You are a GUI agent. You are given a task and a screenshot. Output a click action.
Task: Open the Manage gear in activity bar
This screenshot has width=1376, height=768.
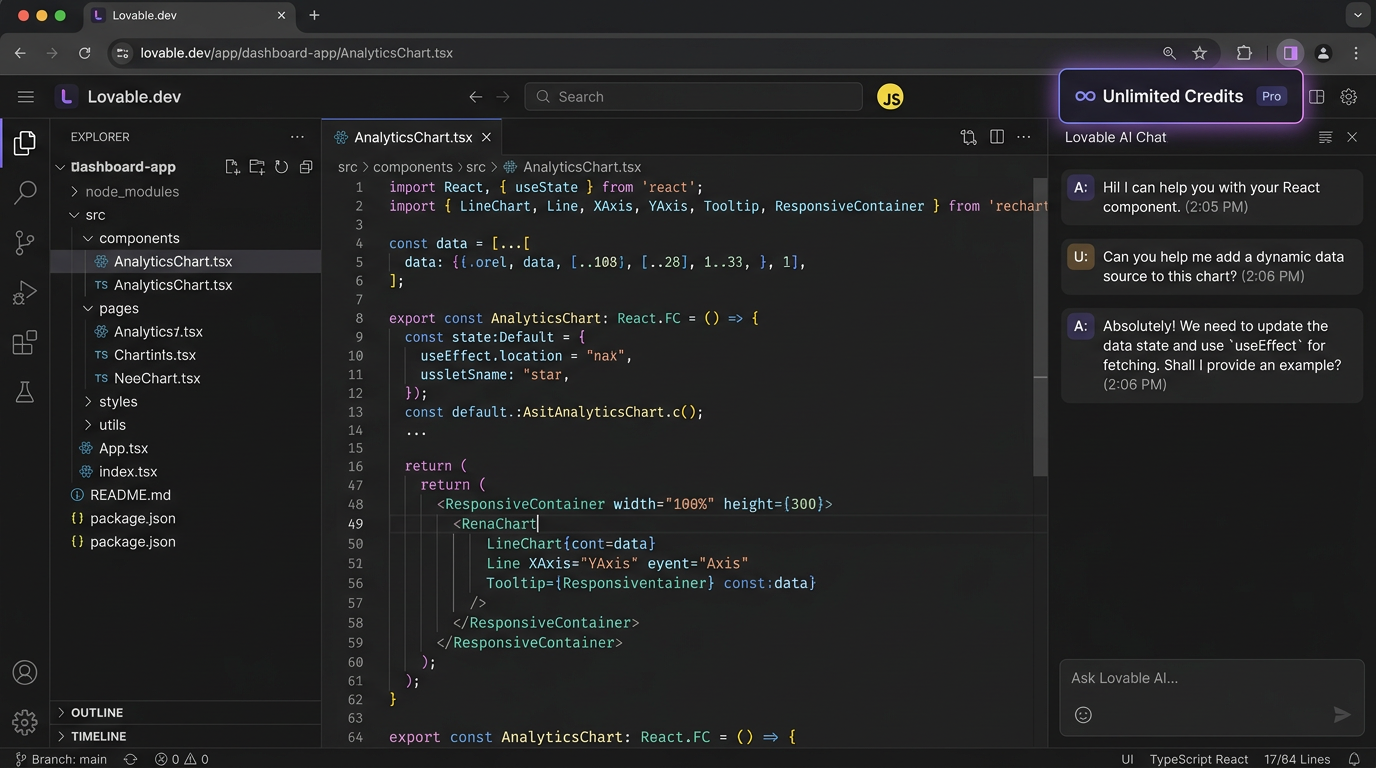[25, 721]
